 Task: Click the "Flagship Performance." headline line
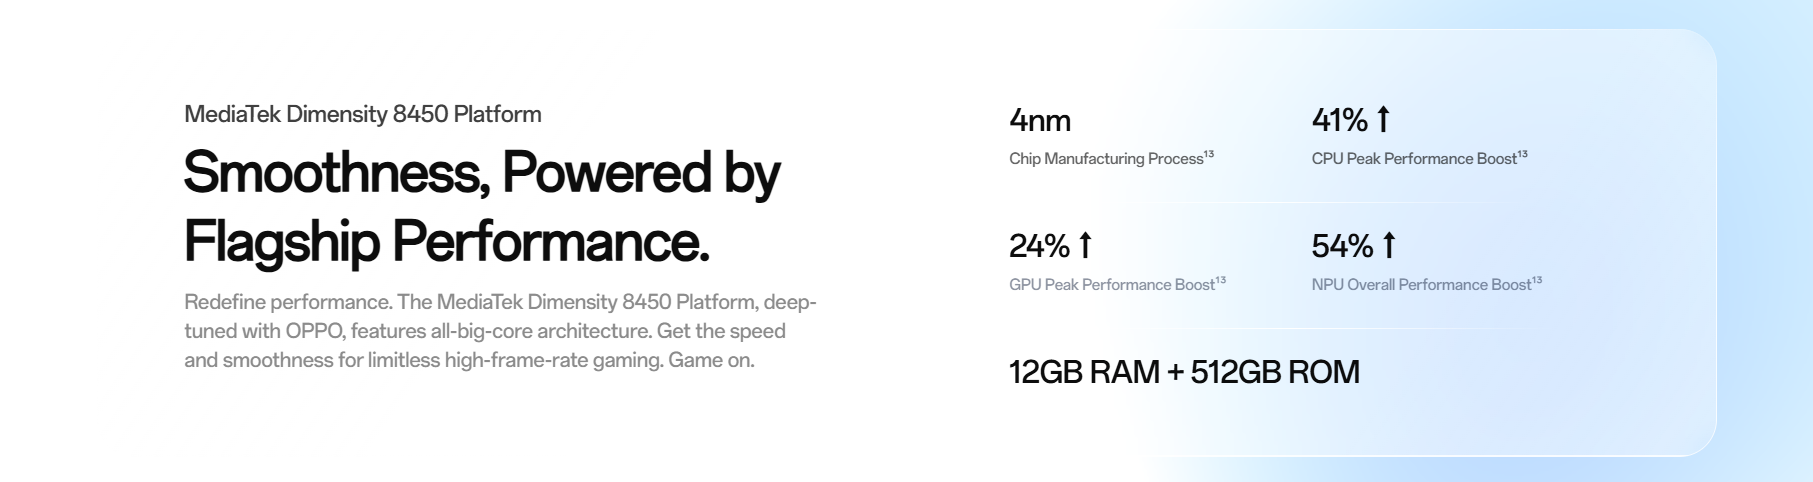(446, 242)
